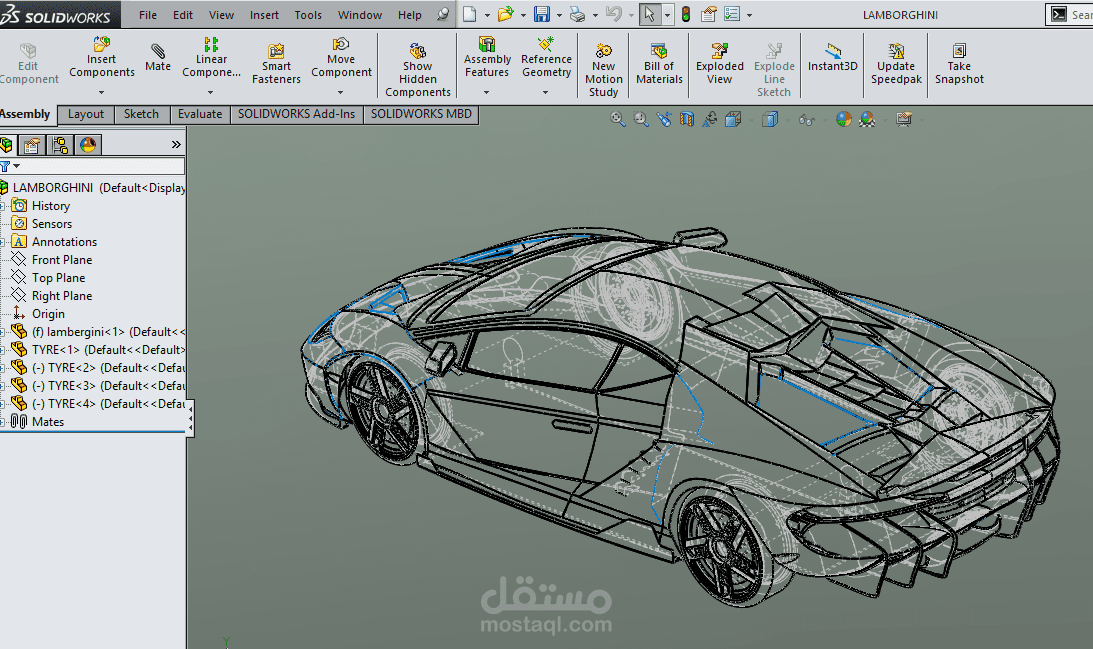The width and height of the screenshot is (1093, 649).
Task: Open the Reference Geometry dropdown arrow
Action: (545, 92)
